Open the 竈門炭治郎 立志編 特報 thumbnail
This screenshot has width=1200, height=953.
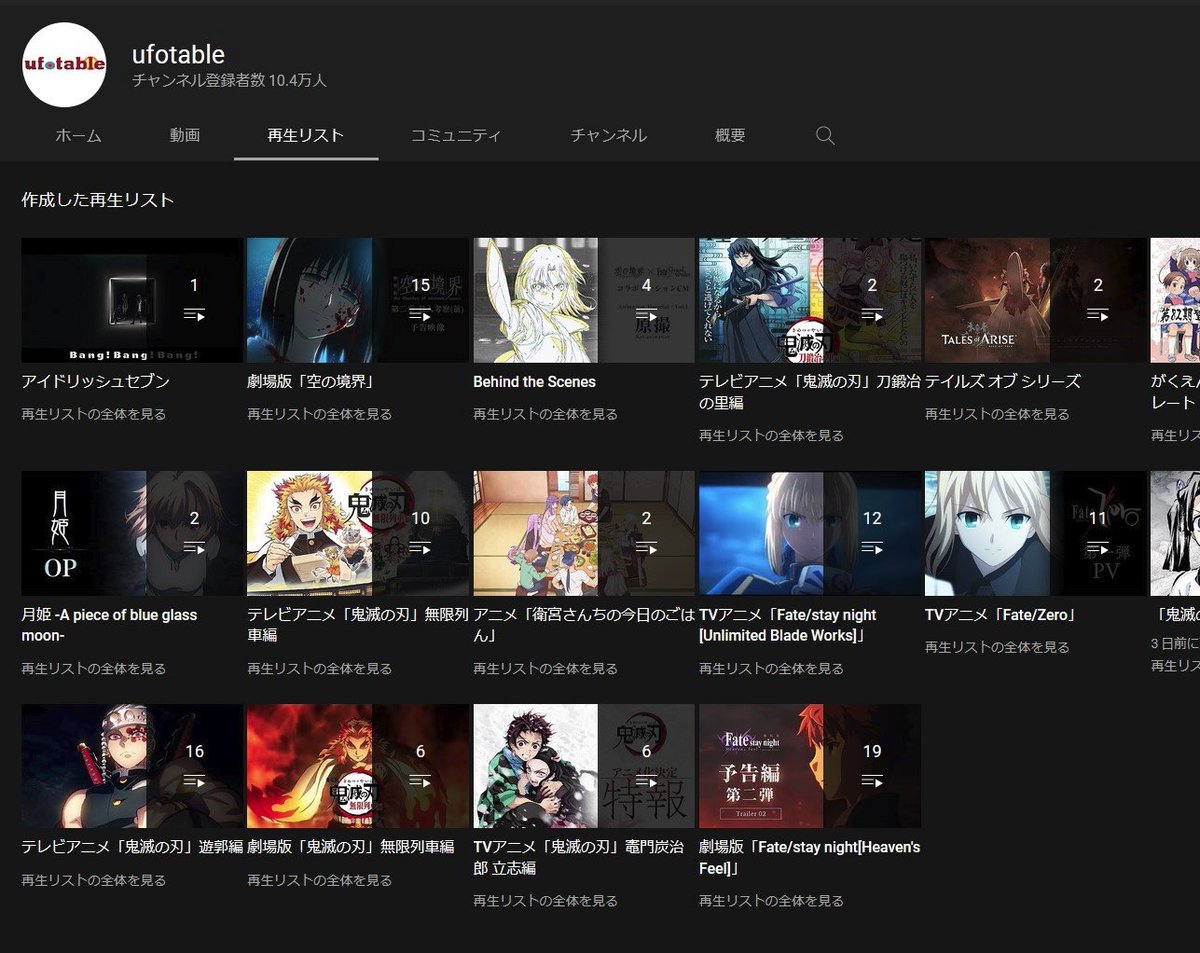pos(584,766)
